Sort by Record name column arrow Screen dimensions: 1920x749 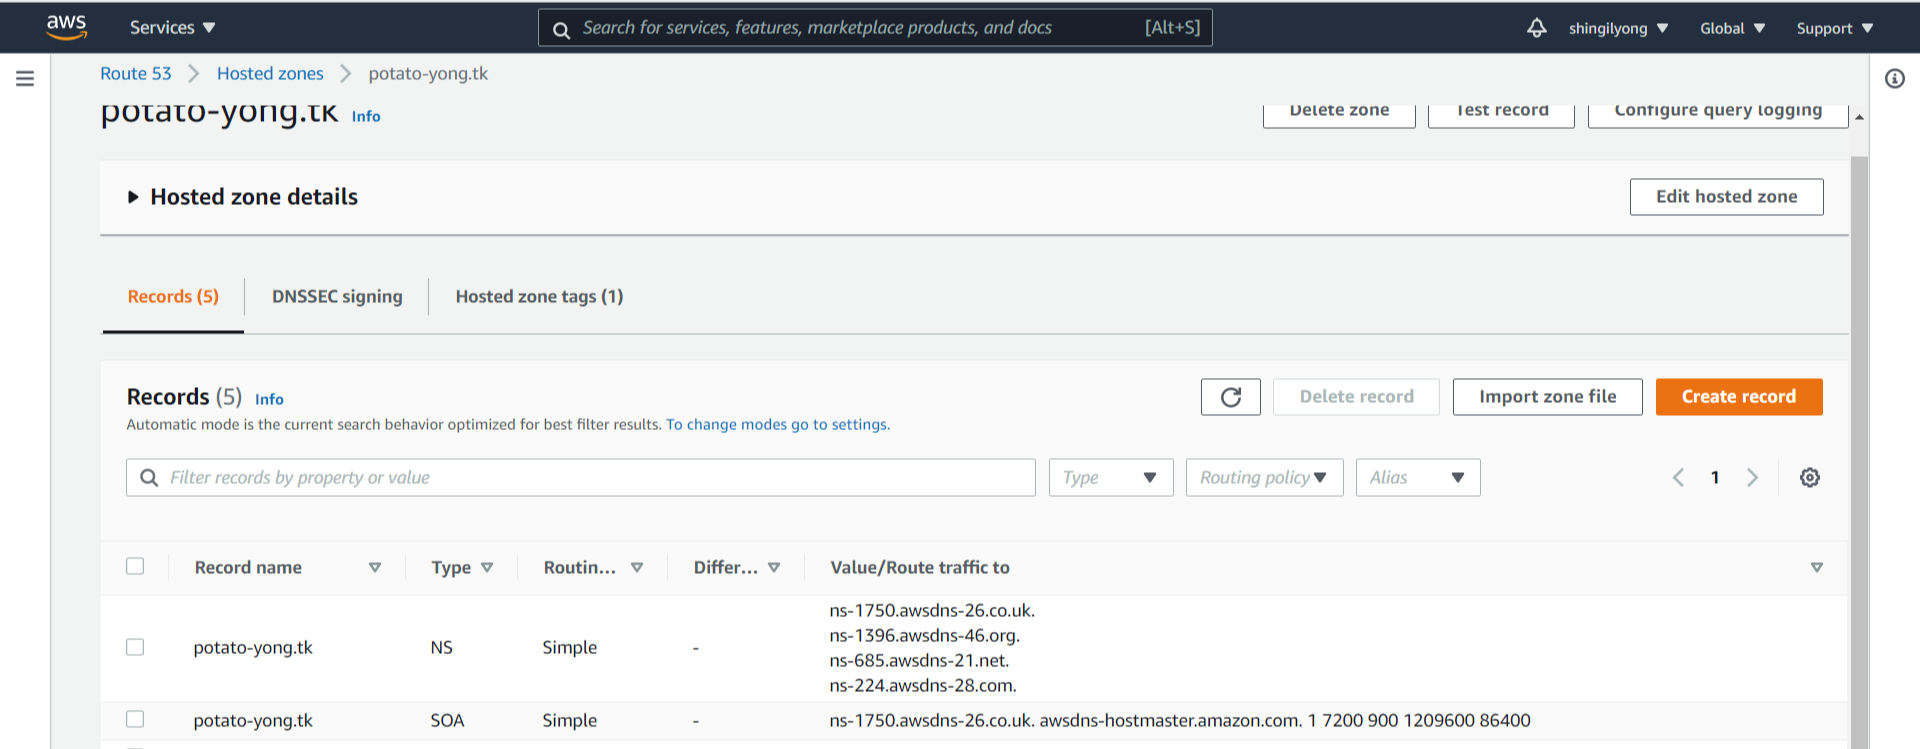tap(375, 567)
